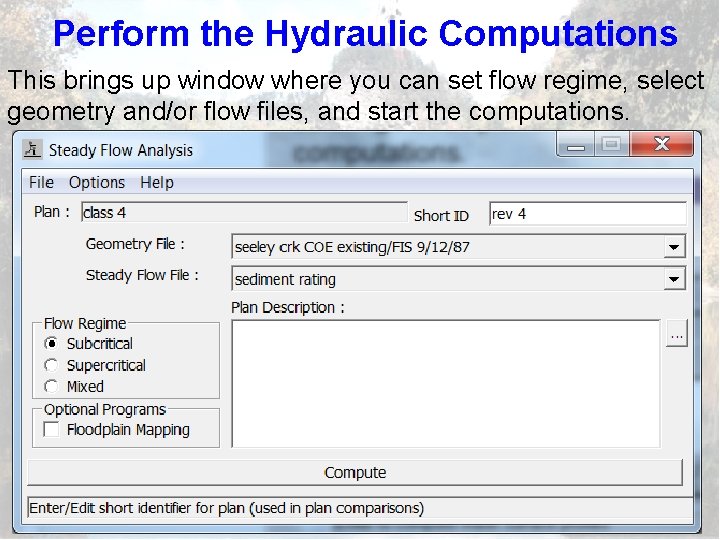Image resolution: width=720 pixels, height=540 pixels.
Task: Enable the Floodplain Mapping checkbox
Action: pyautogui.click(x=51, y=430)
